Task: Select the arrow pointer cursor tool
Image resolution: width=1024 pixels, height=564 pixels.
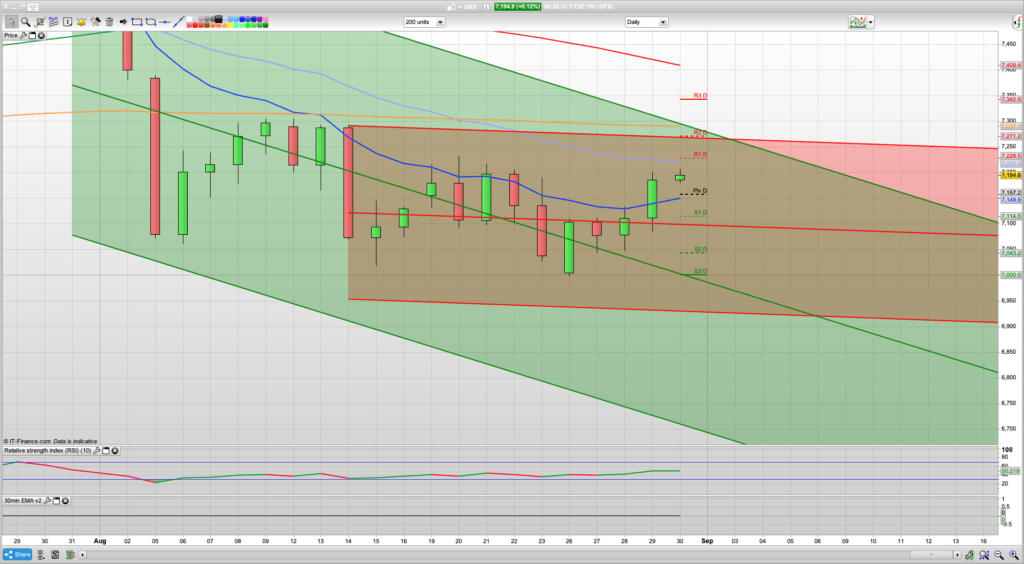Action: coord(12,21)
